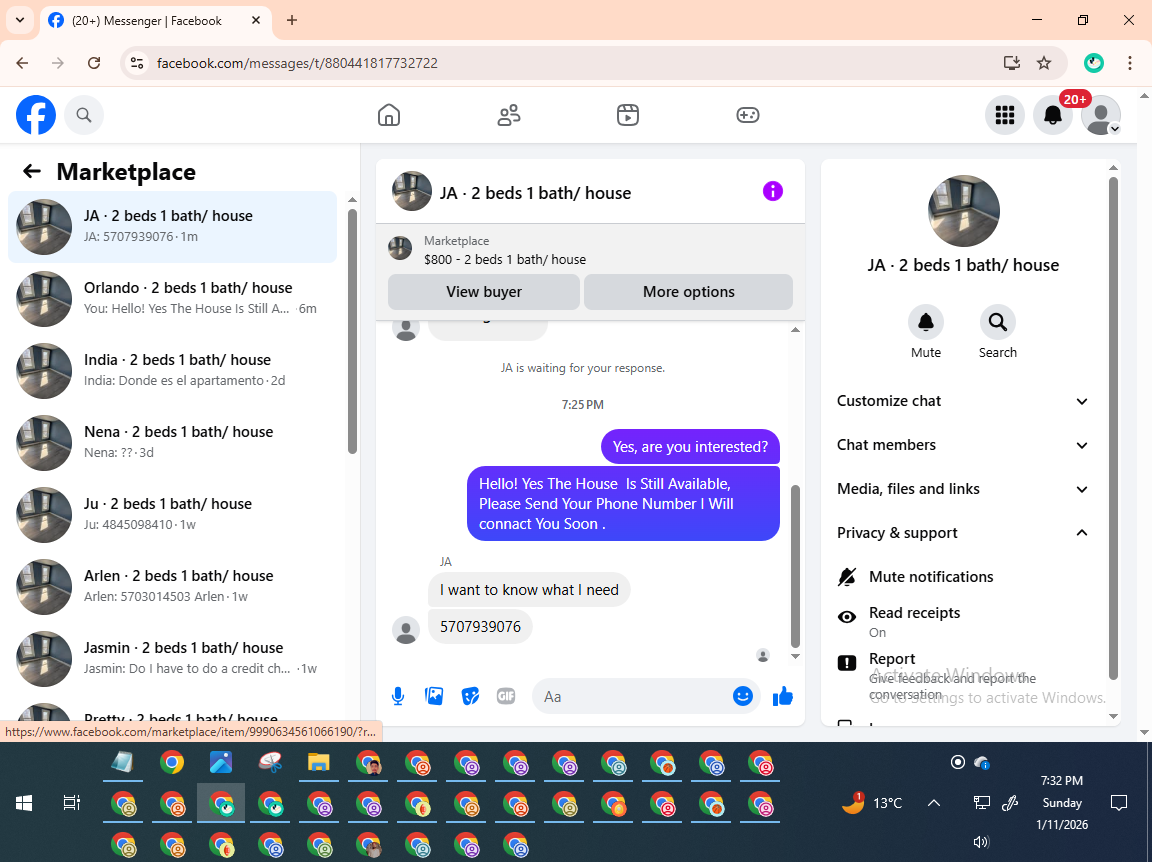
Task: Open the Chrome profile extension icon
Action: pos(1093,63)
